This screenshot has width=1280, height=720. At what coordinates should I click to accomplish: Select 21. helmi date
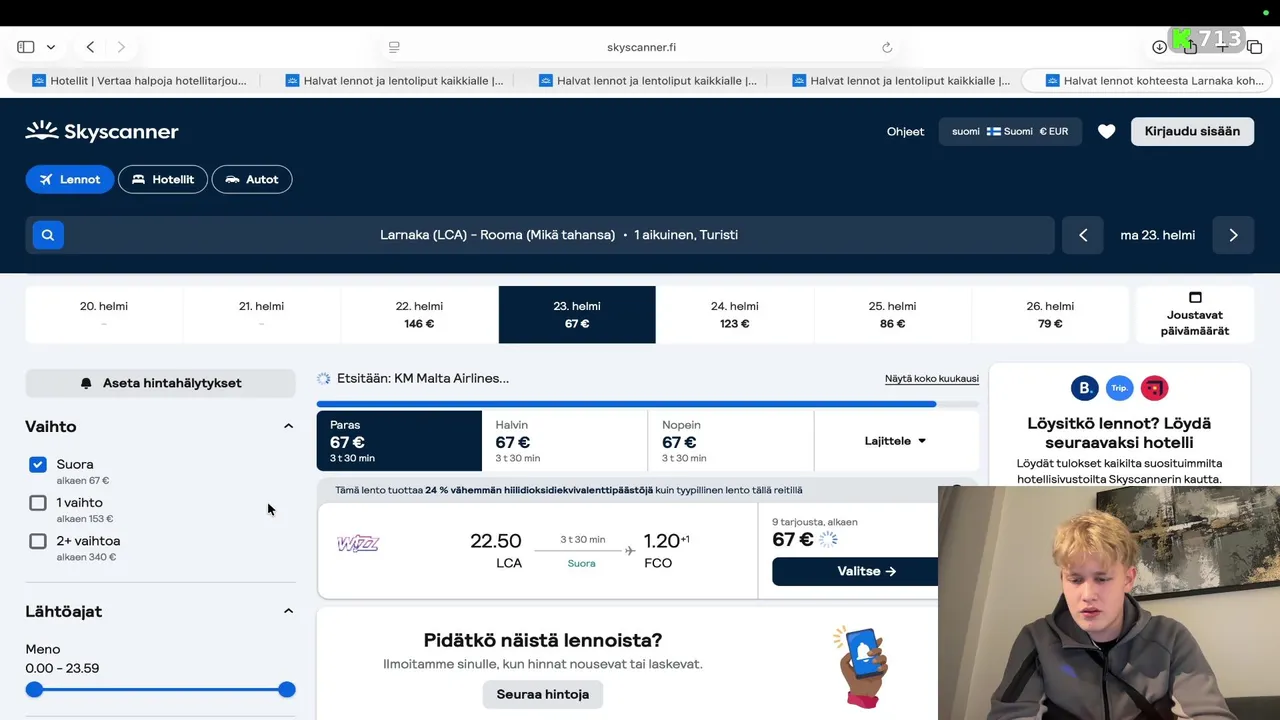point(261,315)
